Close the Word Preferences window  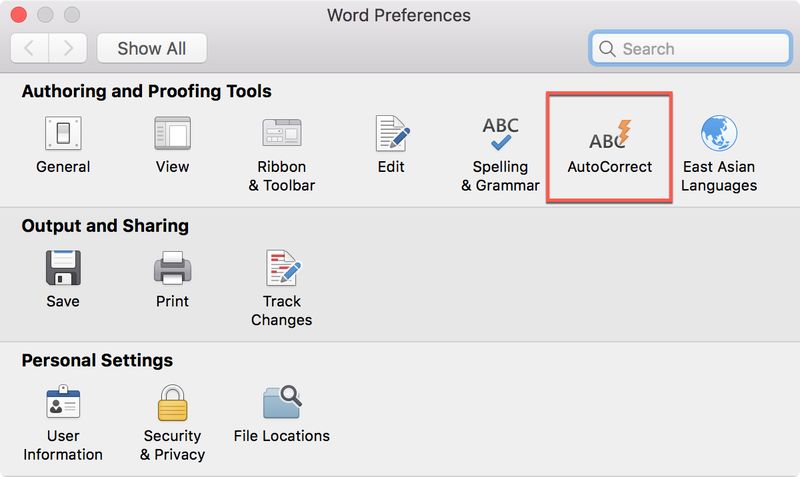point(18,15)
